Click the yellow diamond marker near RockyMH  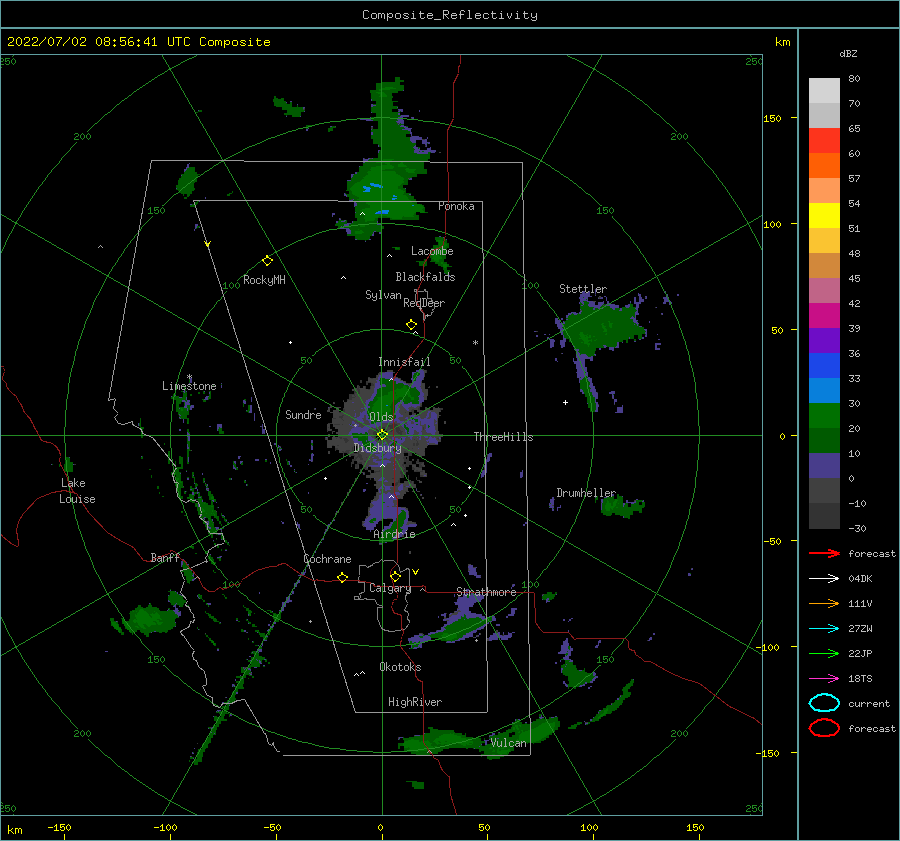(267, 261)
